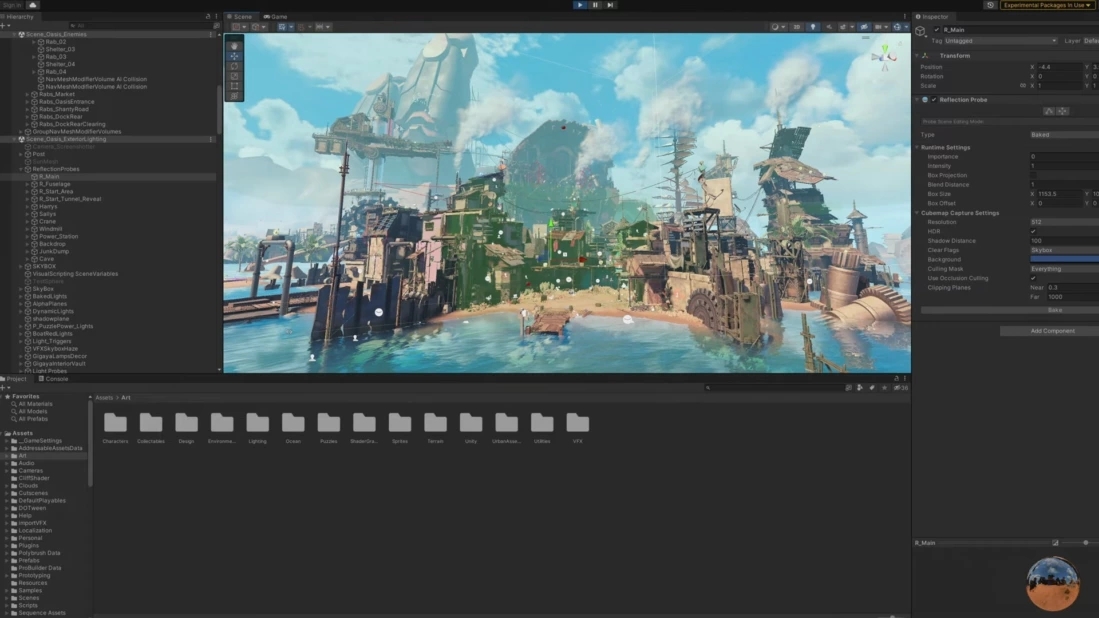Click the Bake button in the Inspector

1055,310
